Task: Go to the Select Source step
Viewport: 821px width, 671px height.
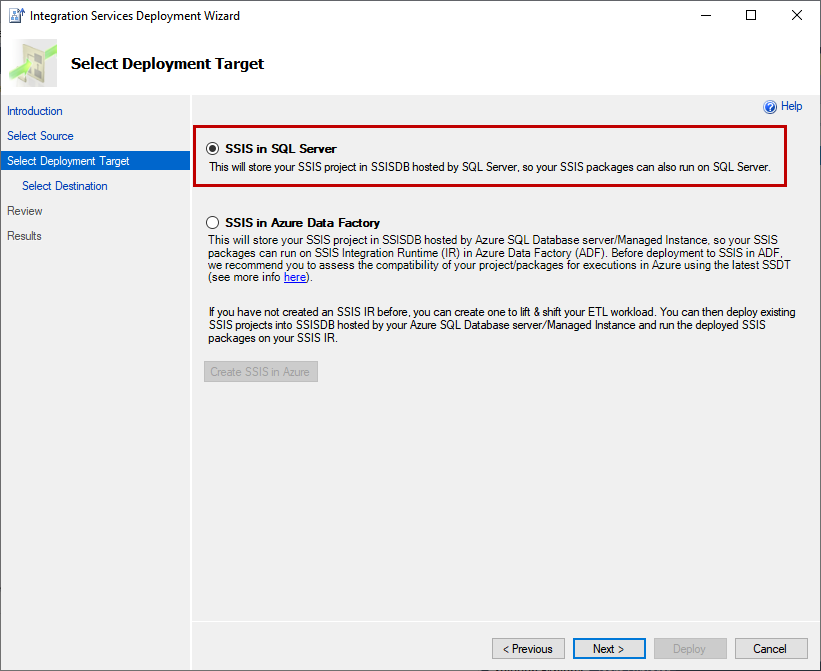Action: [x=40, y=136]
